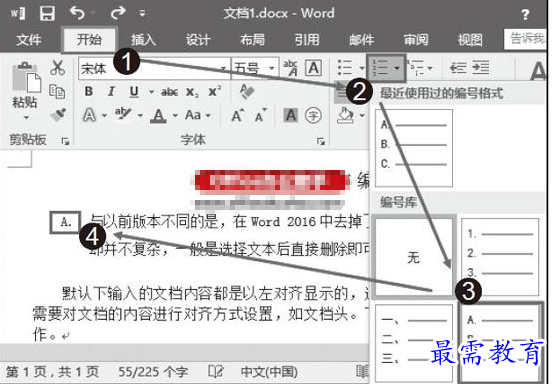Click the Save icon in quick access toolbar
This screenshot has width=552, height=384.
coord(47,13)
